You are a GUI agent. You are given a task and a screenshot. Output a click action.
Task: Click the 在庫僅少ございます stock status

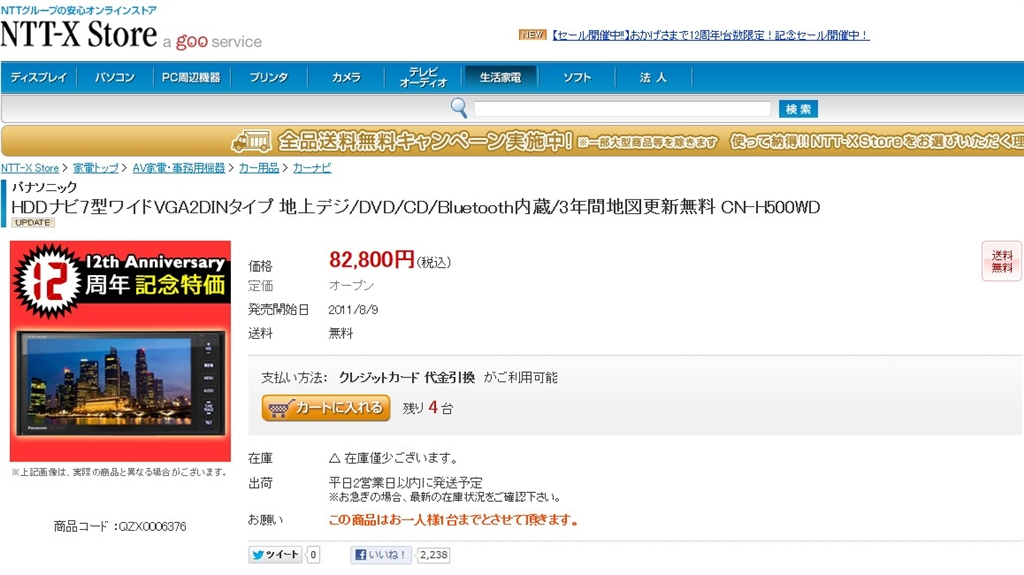tap(394, 458)
